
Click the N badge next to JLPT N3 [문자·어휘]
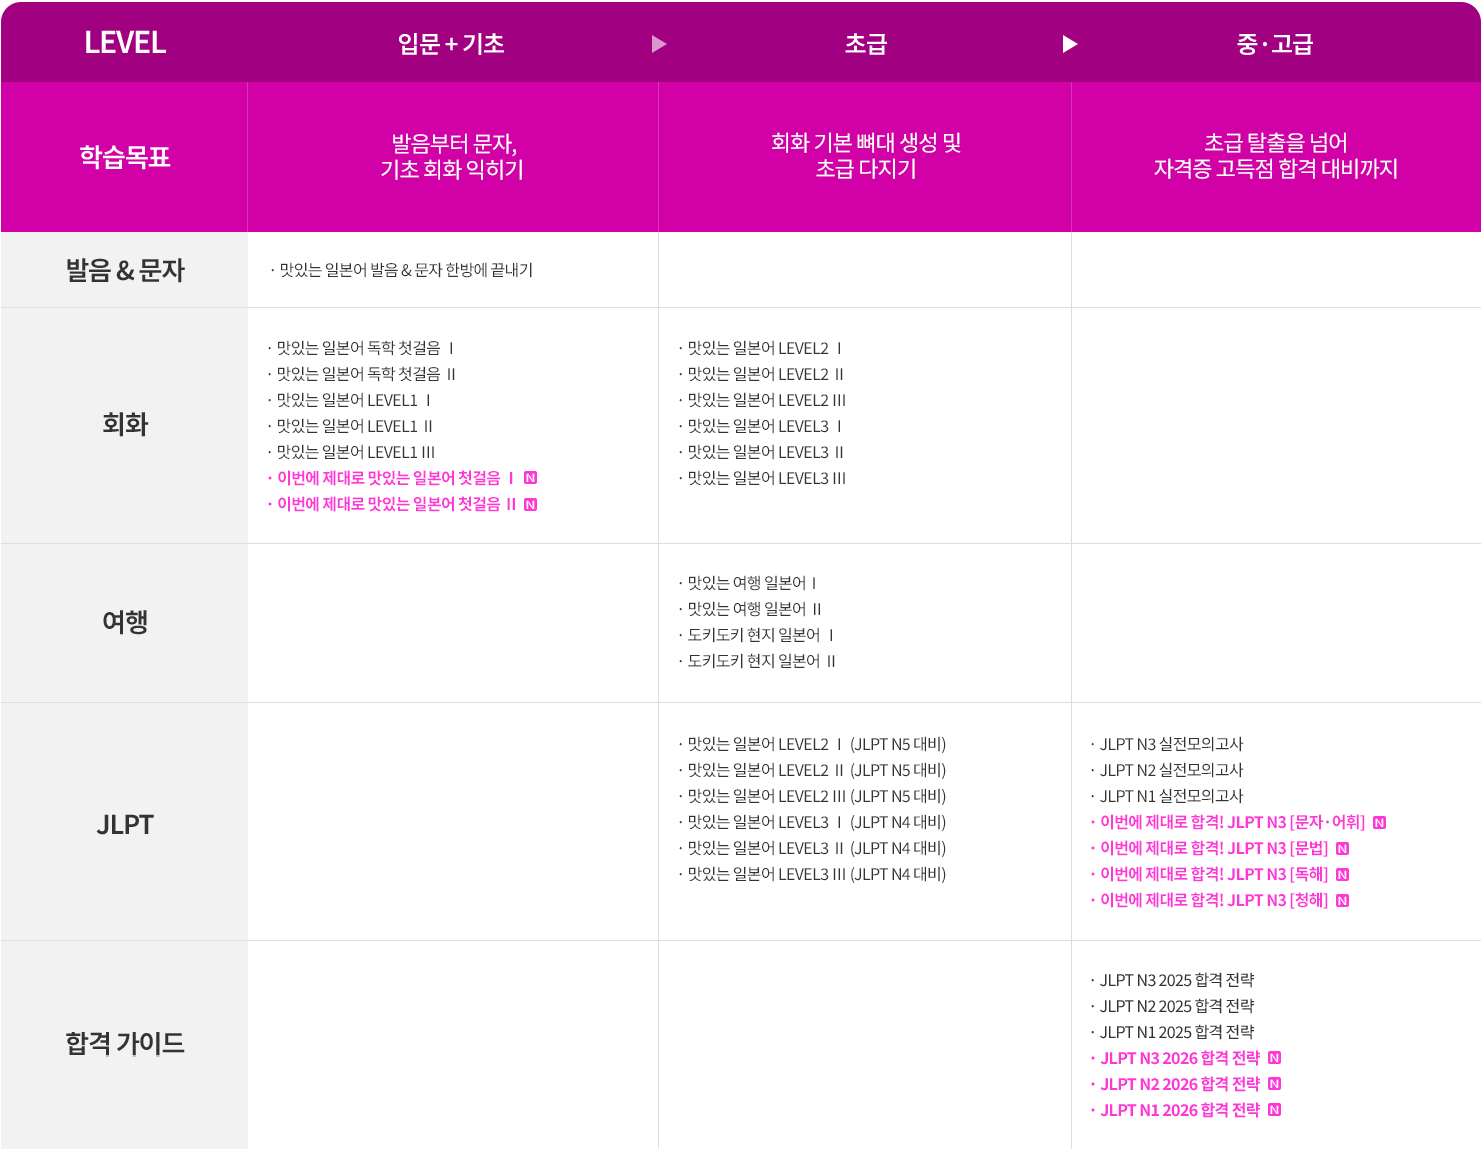coord(1380,822)
